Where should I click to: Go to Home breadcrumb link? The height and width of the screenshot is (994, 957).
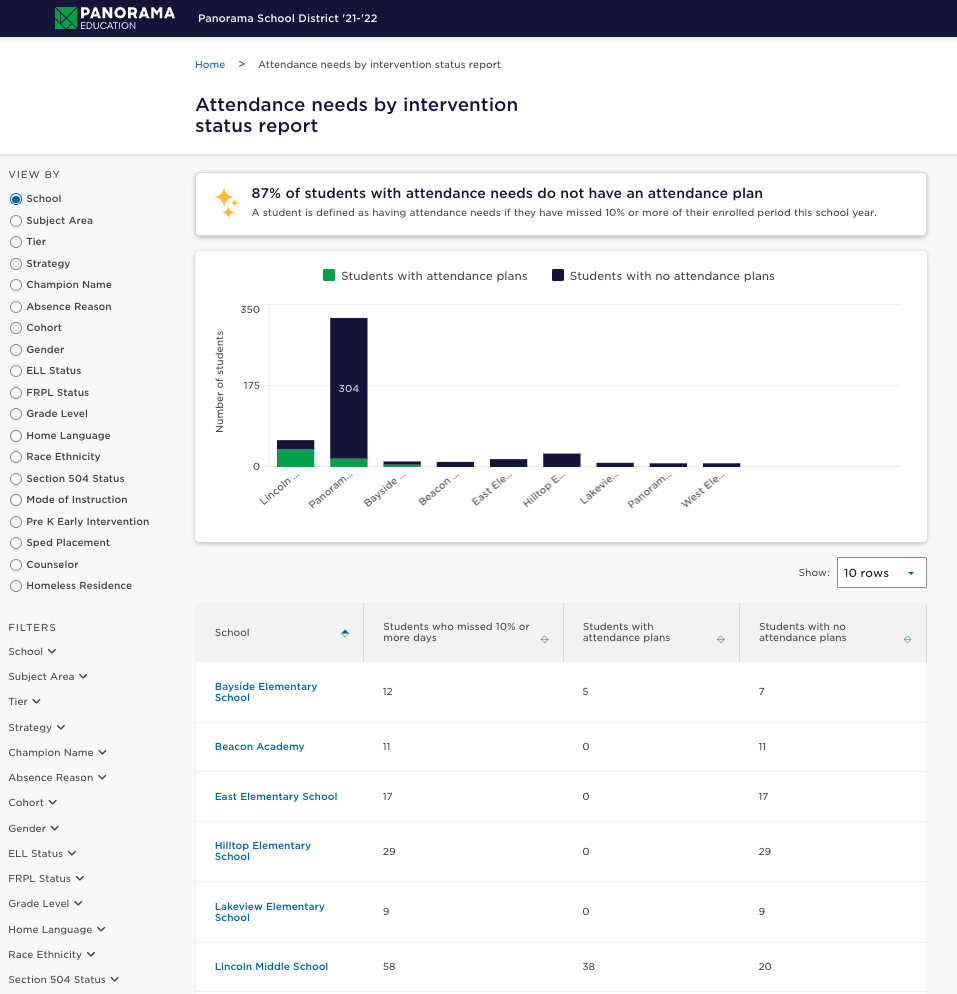point(210,65)
